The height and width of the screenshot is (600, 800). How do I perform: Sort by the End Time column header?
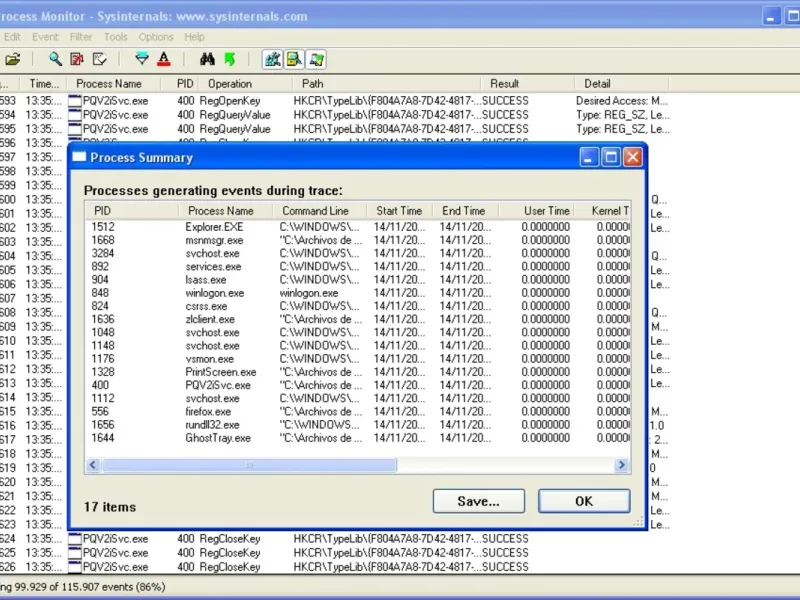[x=465, y=211]
